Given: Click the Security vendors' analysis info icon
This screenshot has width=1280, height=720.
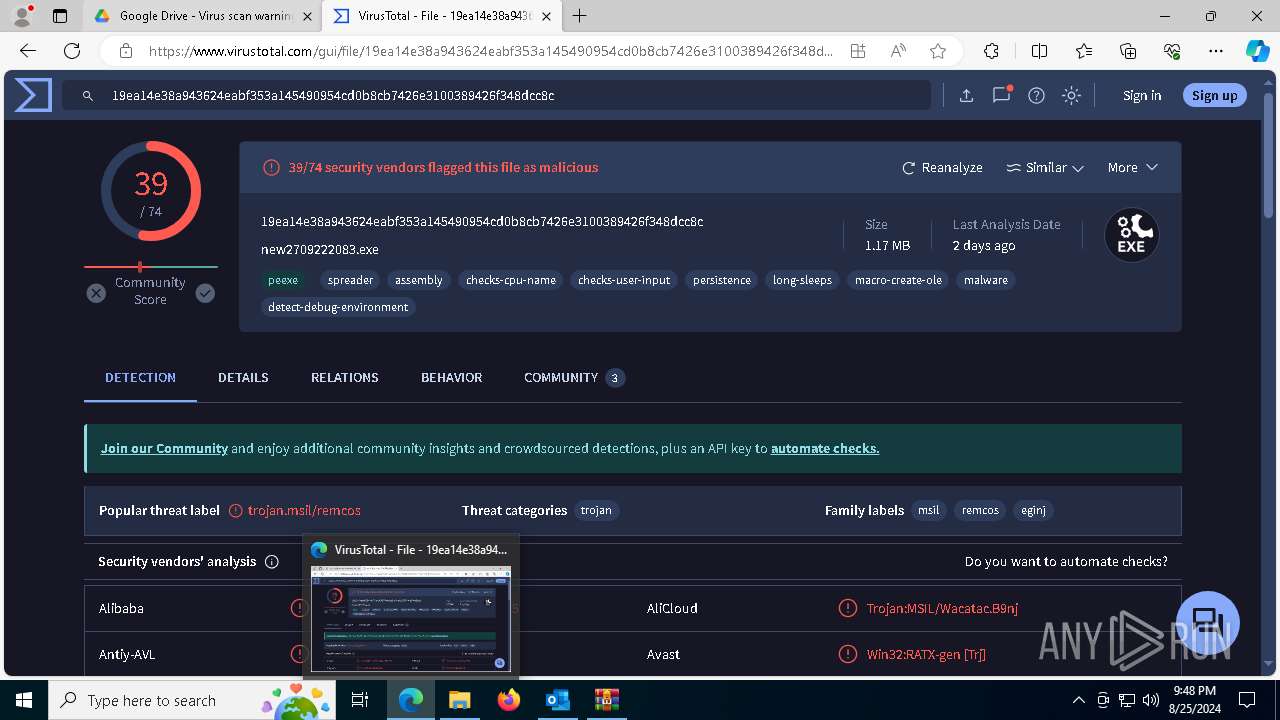Looking at the screenshot, I should (x=271, y=562).
